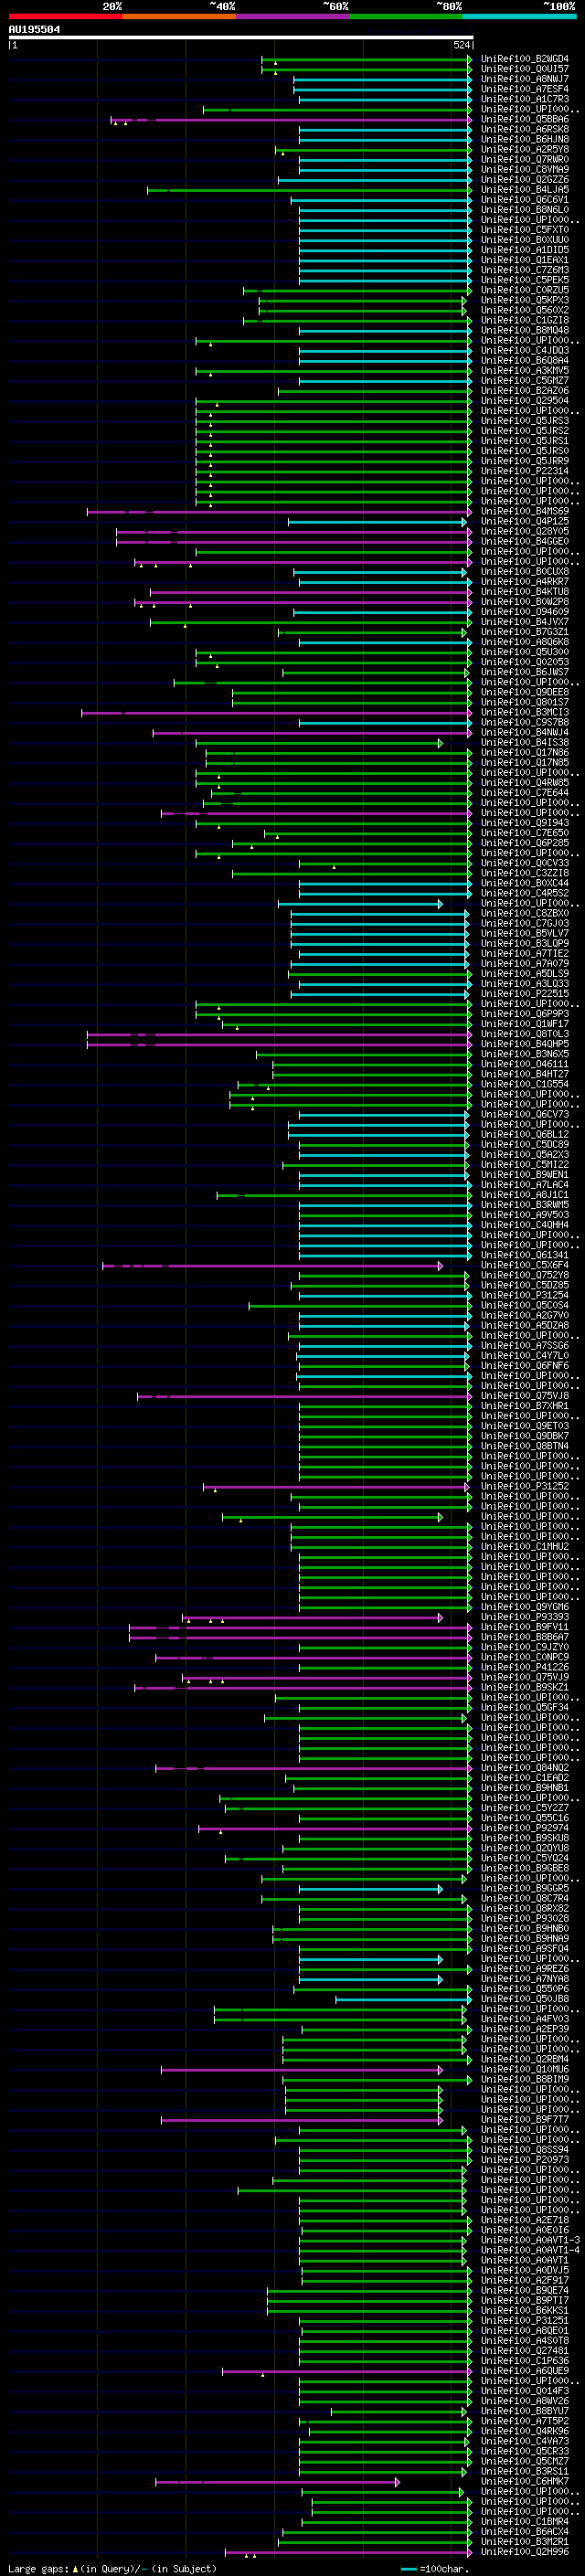Click the UniRef100_B3MCI3 label
The height and width of the screenshot is (2576, 585).
[524, 713]
